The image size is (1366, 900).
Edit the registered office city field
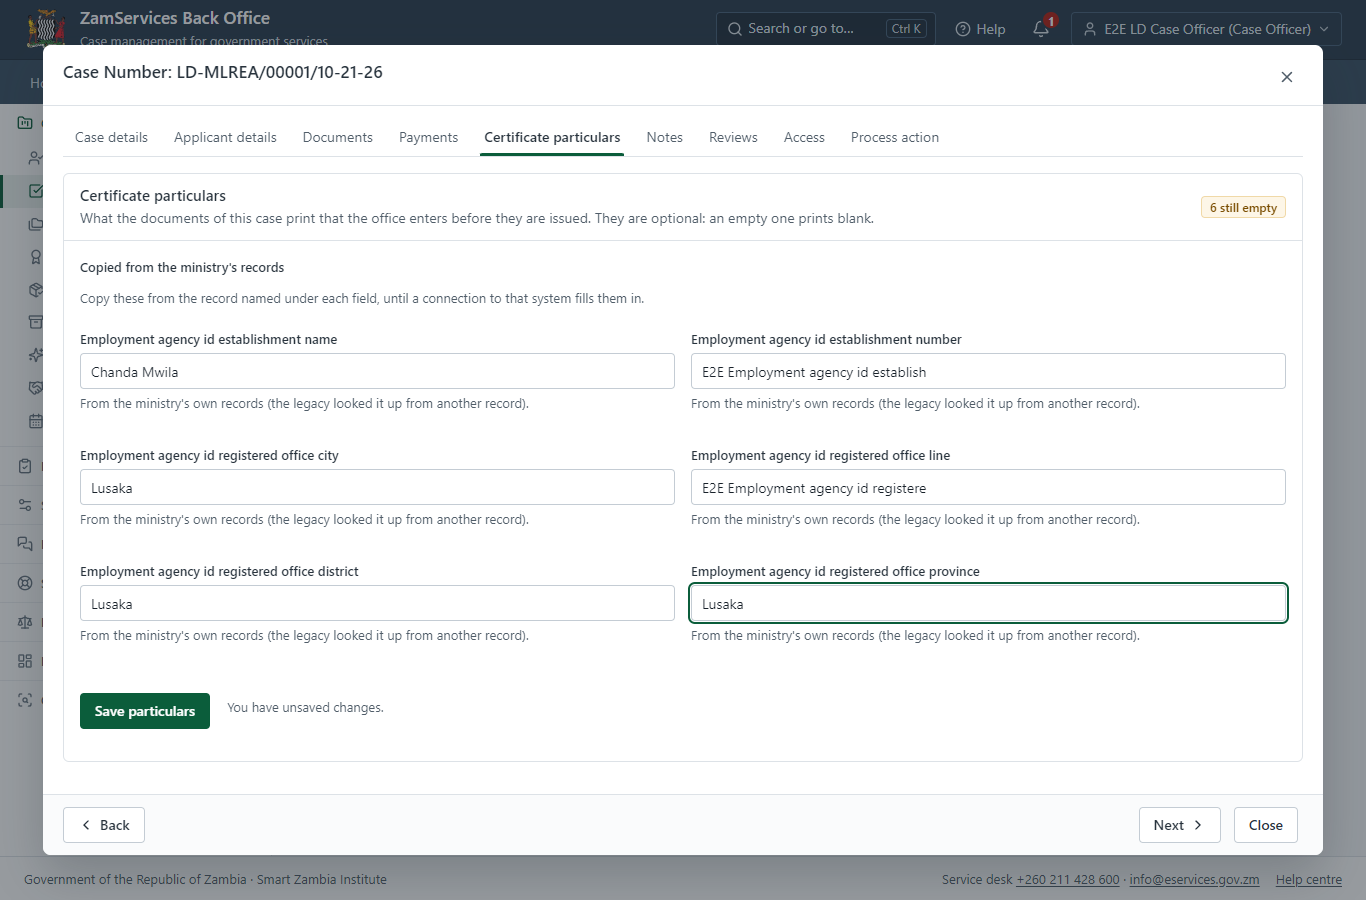(x=377, y=487)
